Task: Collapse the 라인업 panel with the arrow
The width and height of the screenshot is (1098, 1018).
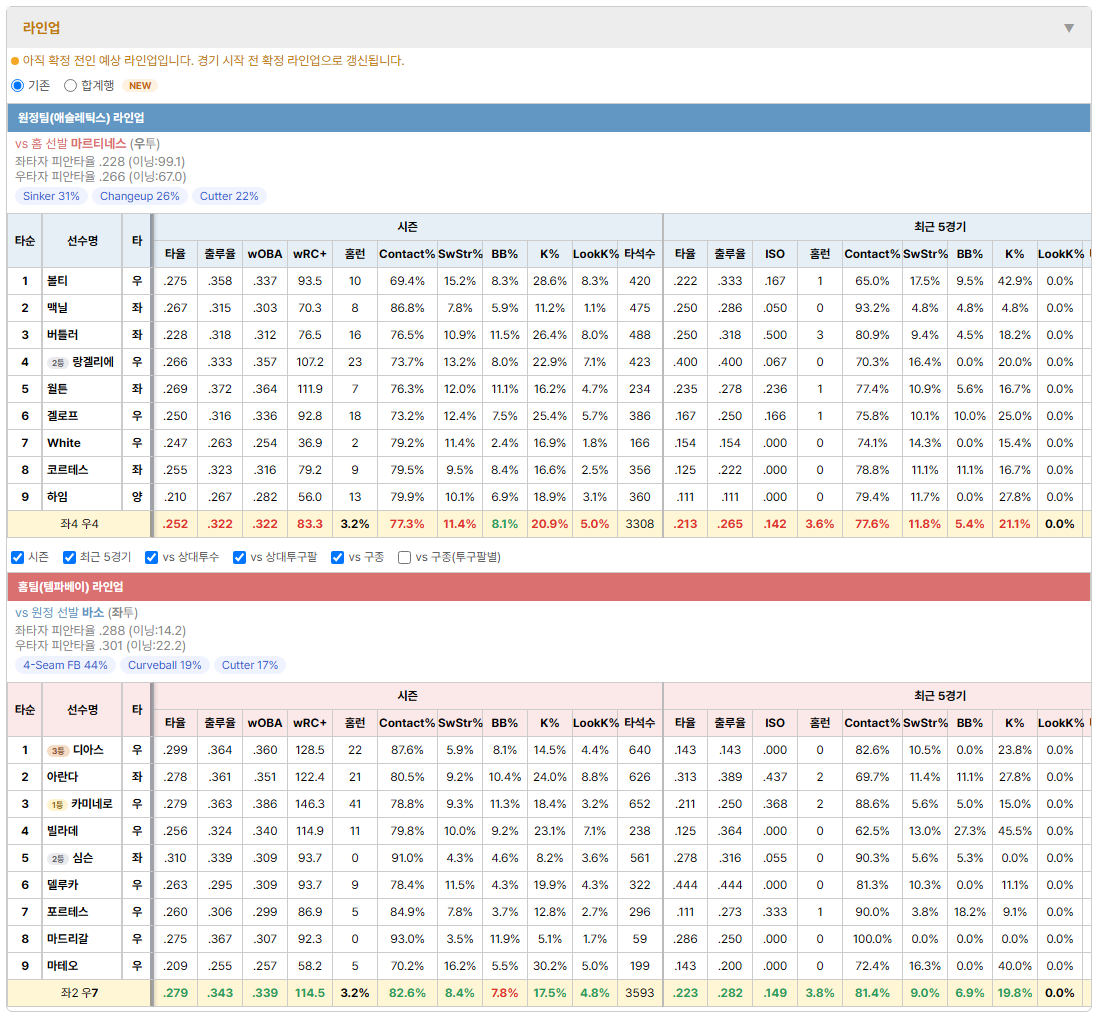Action: (1069, 28)
